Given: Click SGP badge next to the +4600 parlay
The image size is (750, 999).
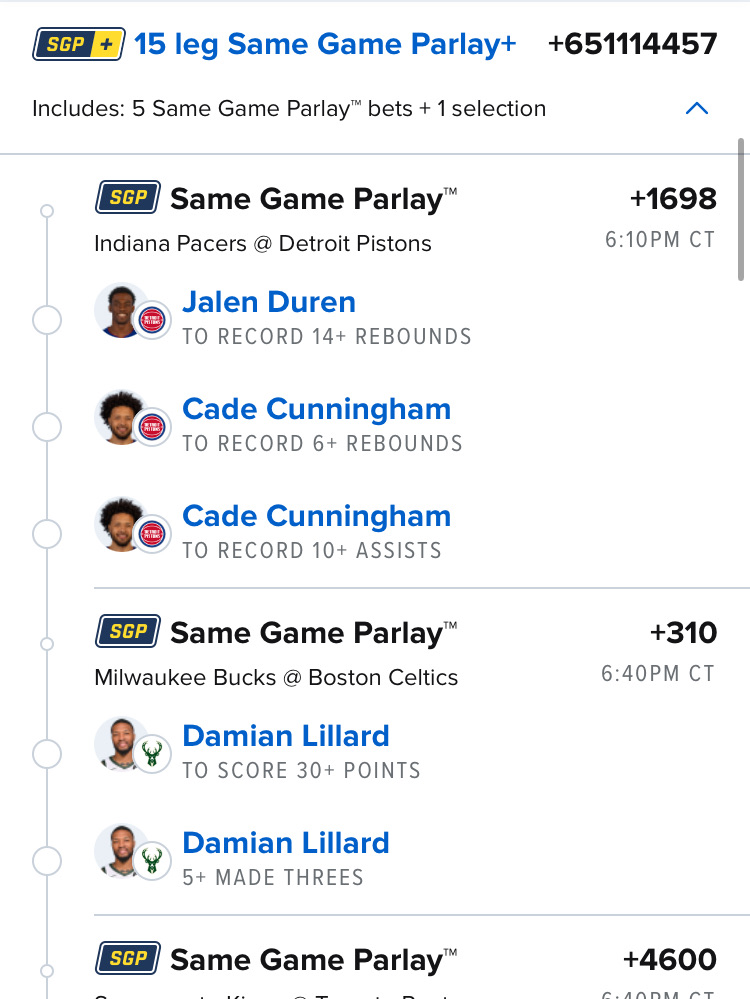Looking at the screenshot, I should click(x=127, y=959).
